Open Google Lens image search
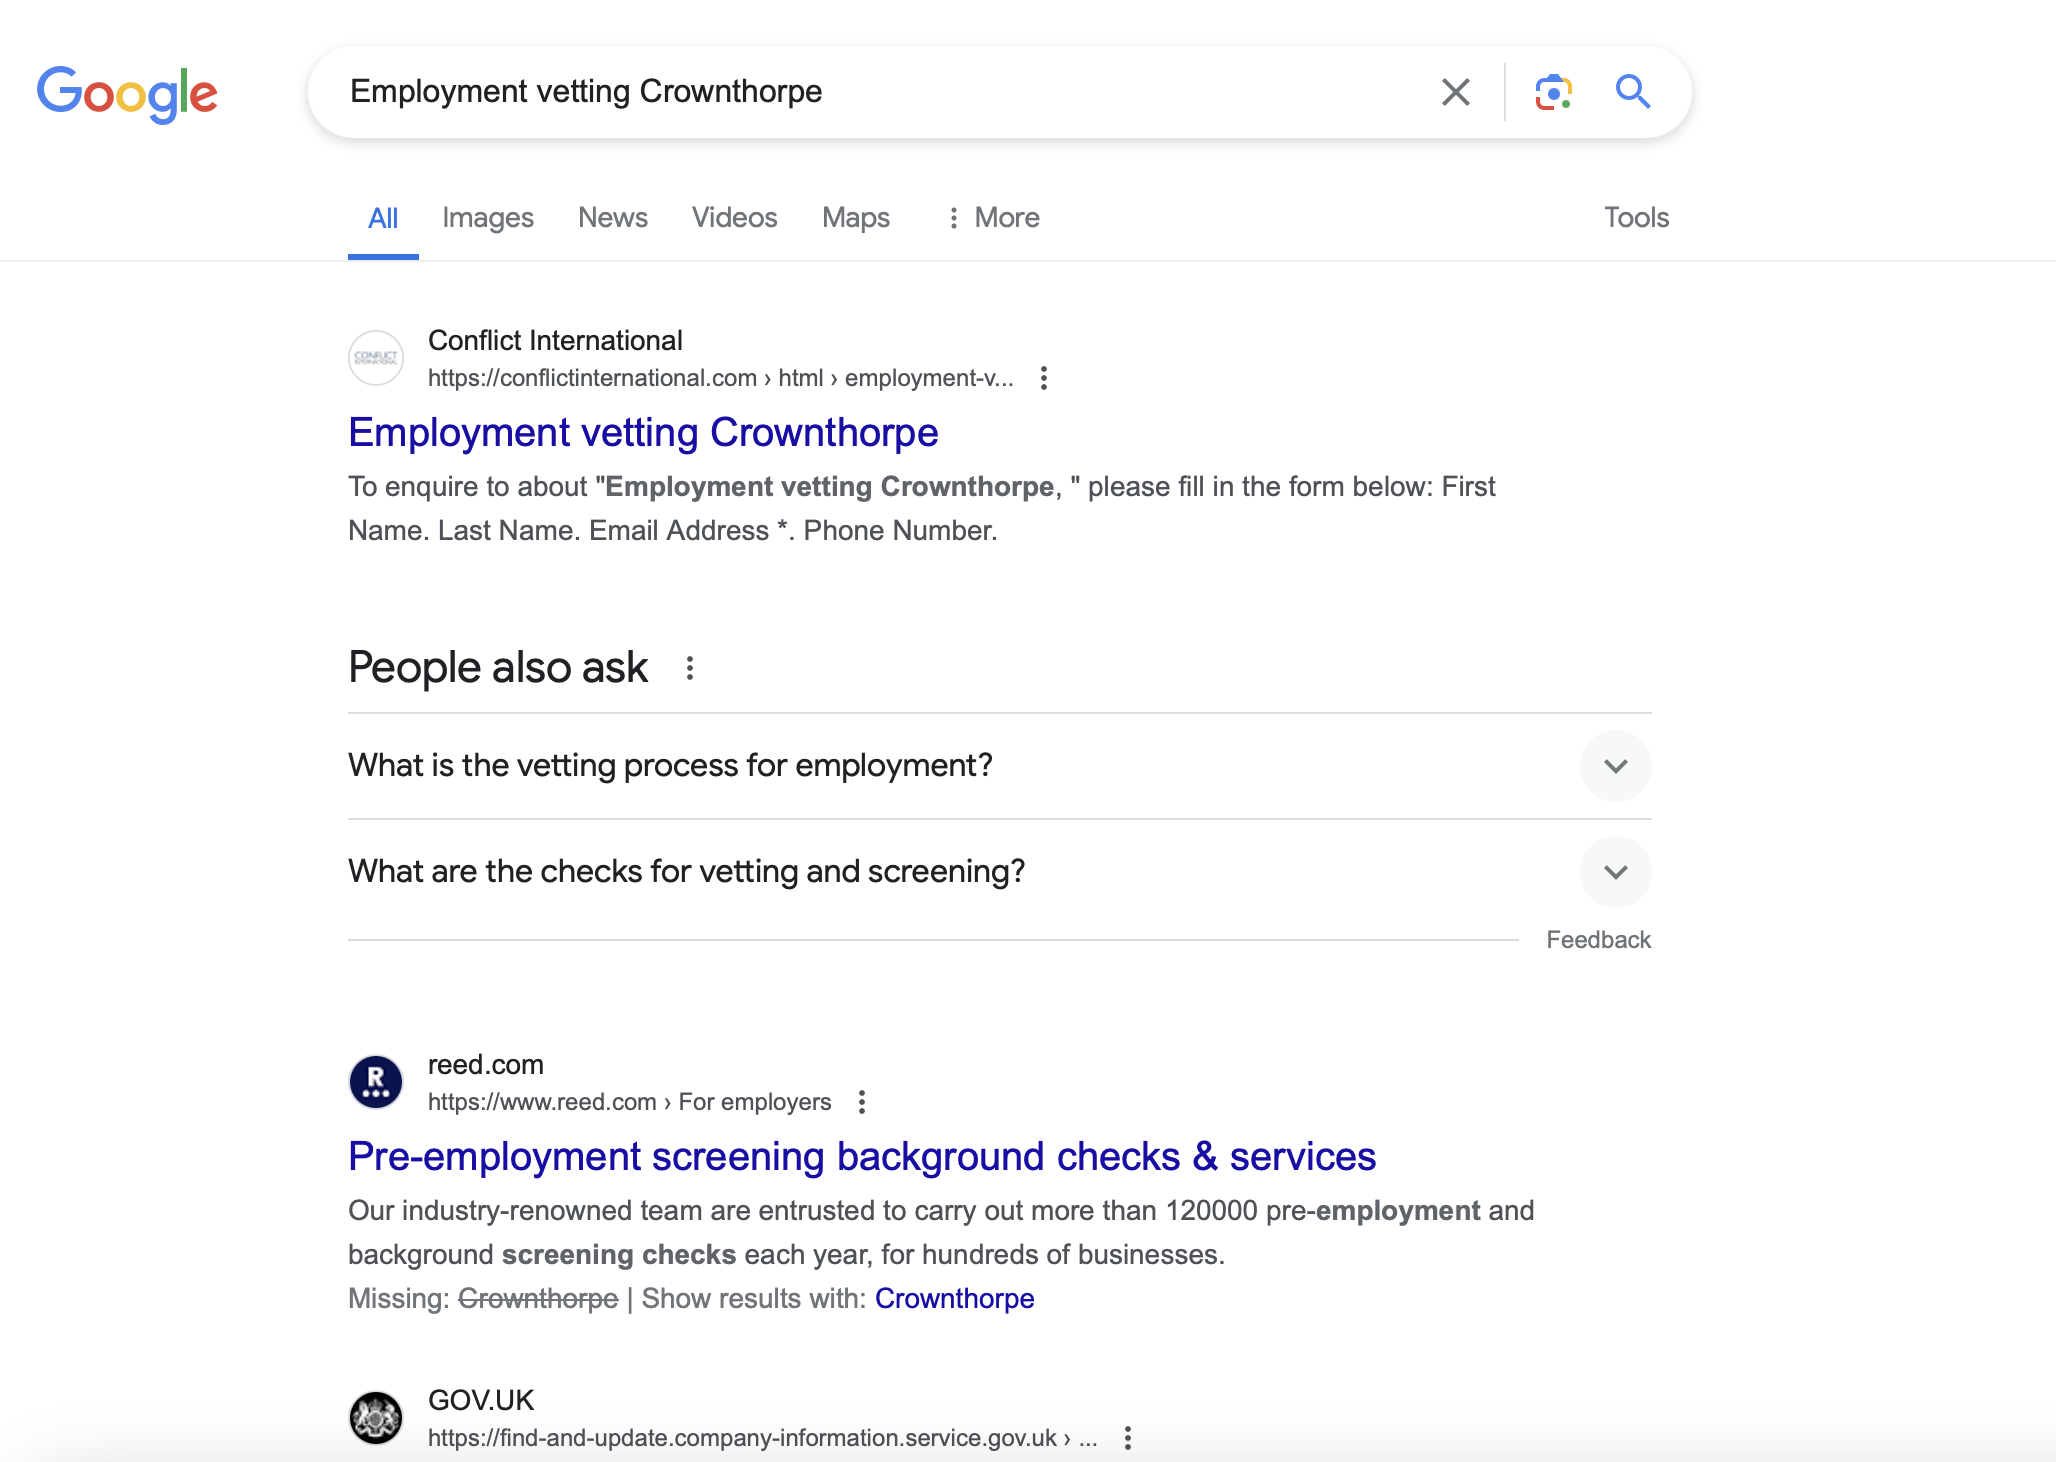This screenshot has height=1462, width=2056. click(x=1553, y=92)
